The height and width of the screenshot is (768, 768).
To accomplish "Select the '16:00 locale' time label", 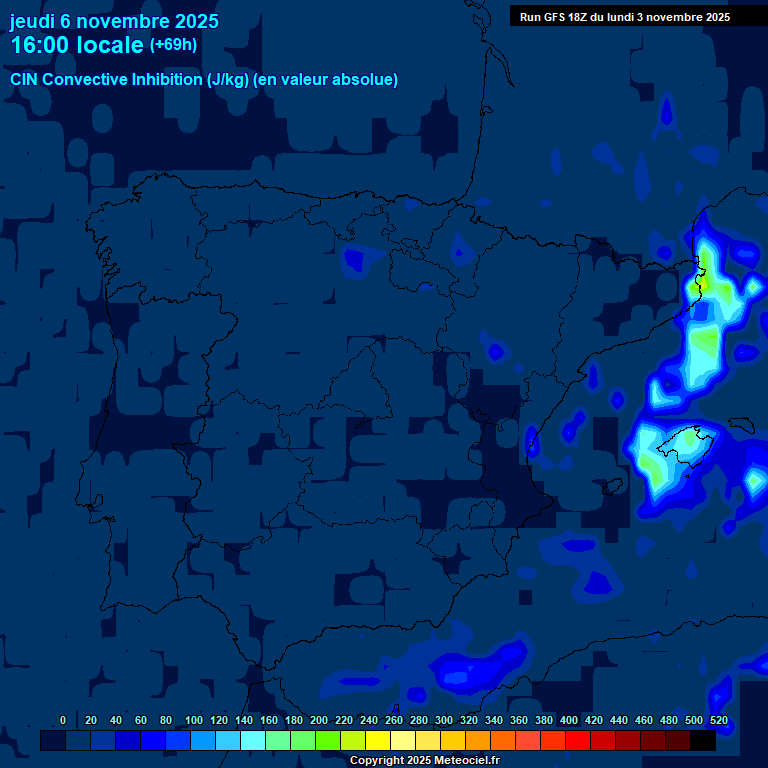I will pyautogui.click(x=76, y=45).
